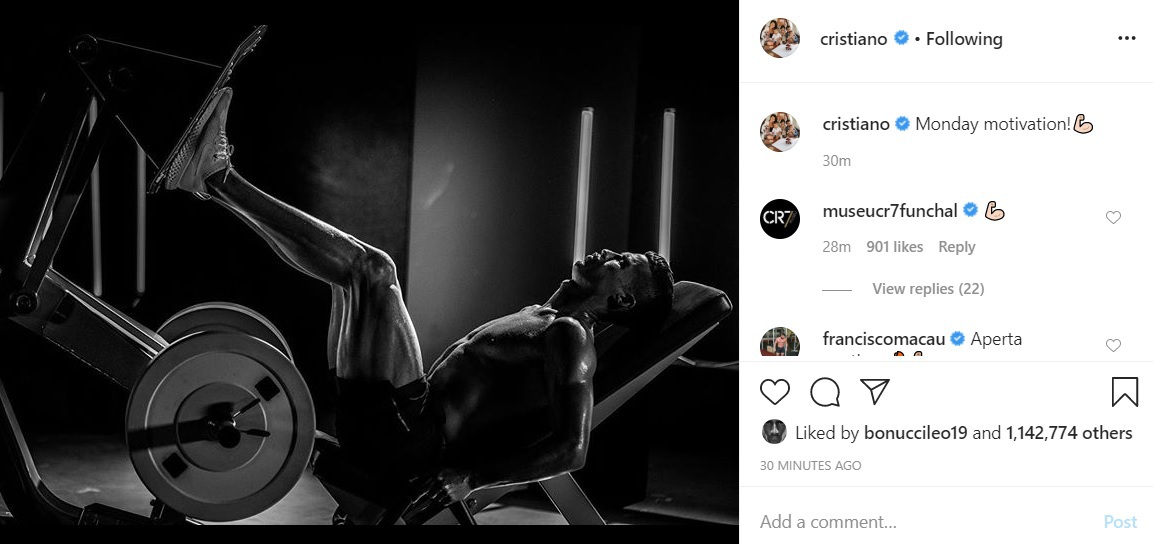Like the post with the heart icon

click(x=774, y=392)
